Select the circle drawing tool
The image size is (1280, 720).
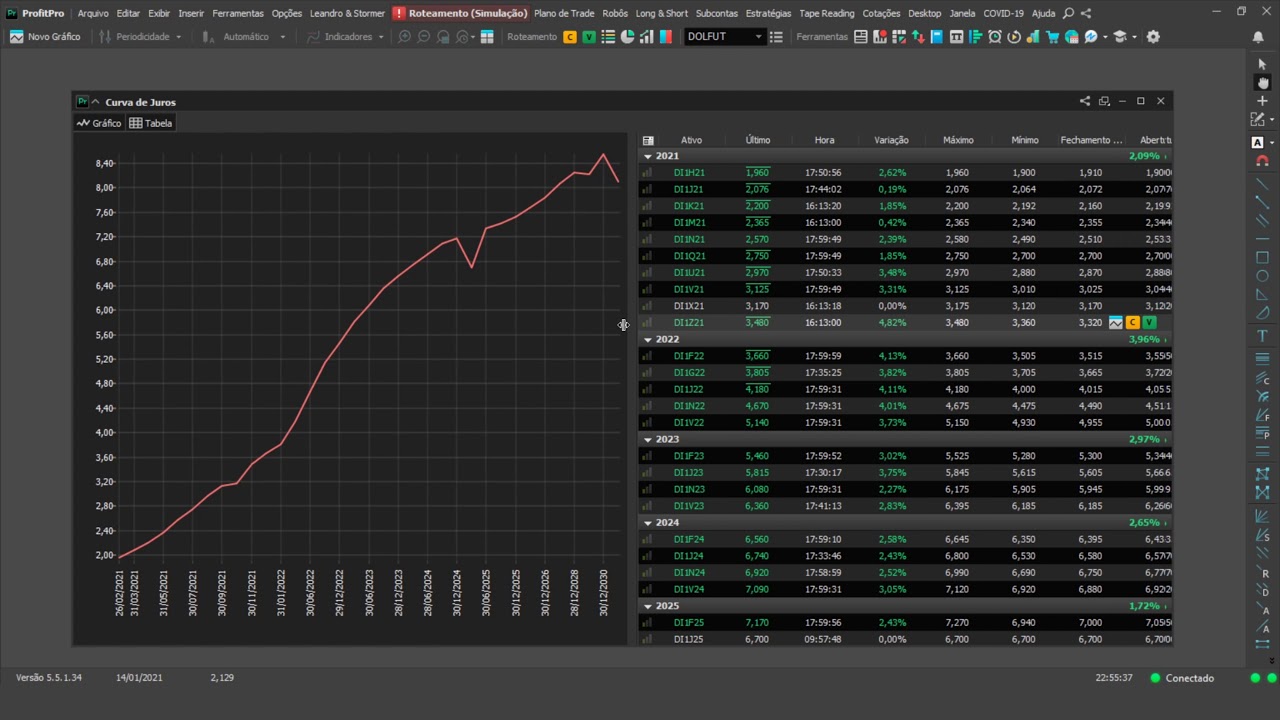tap(1262, 276)
